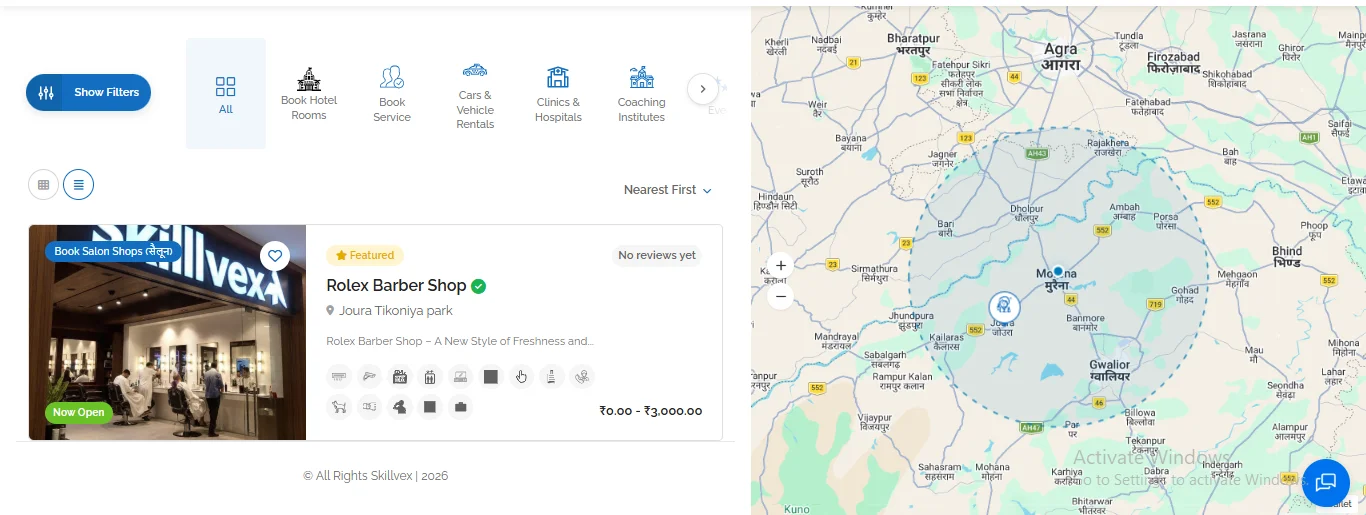Click the hair dryer amenity icon

point(369,377)
